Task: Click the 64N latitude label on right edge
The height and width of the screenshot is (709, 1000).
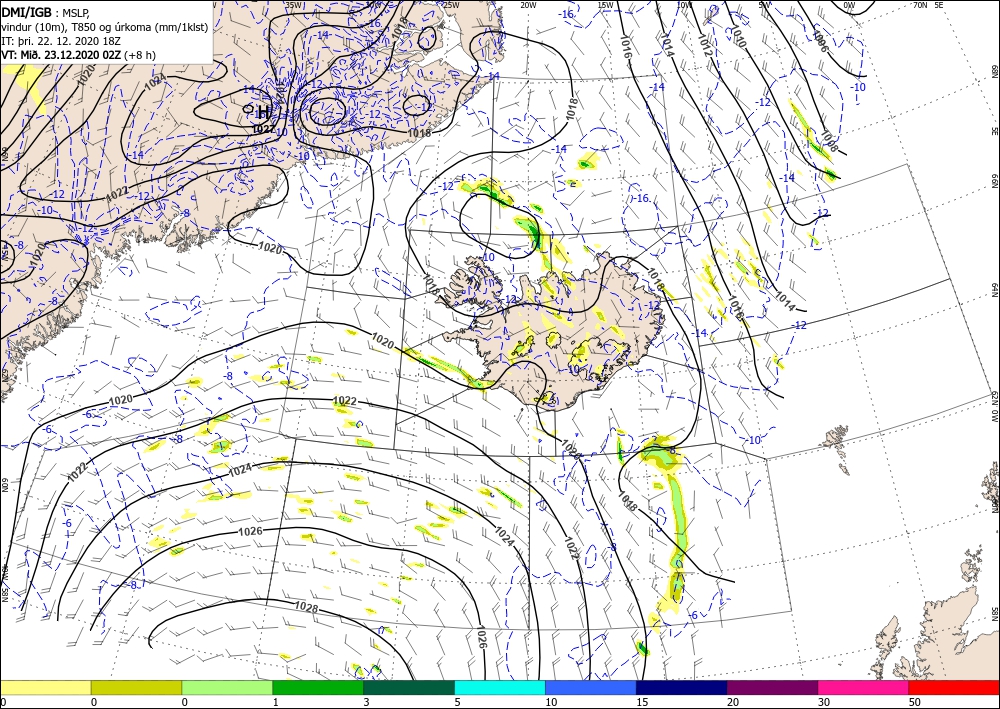Action: pos(995,290)
